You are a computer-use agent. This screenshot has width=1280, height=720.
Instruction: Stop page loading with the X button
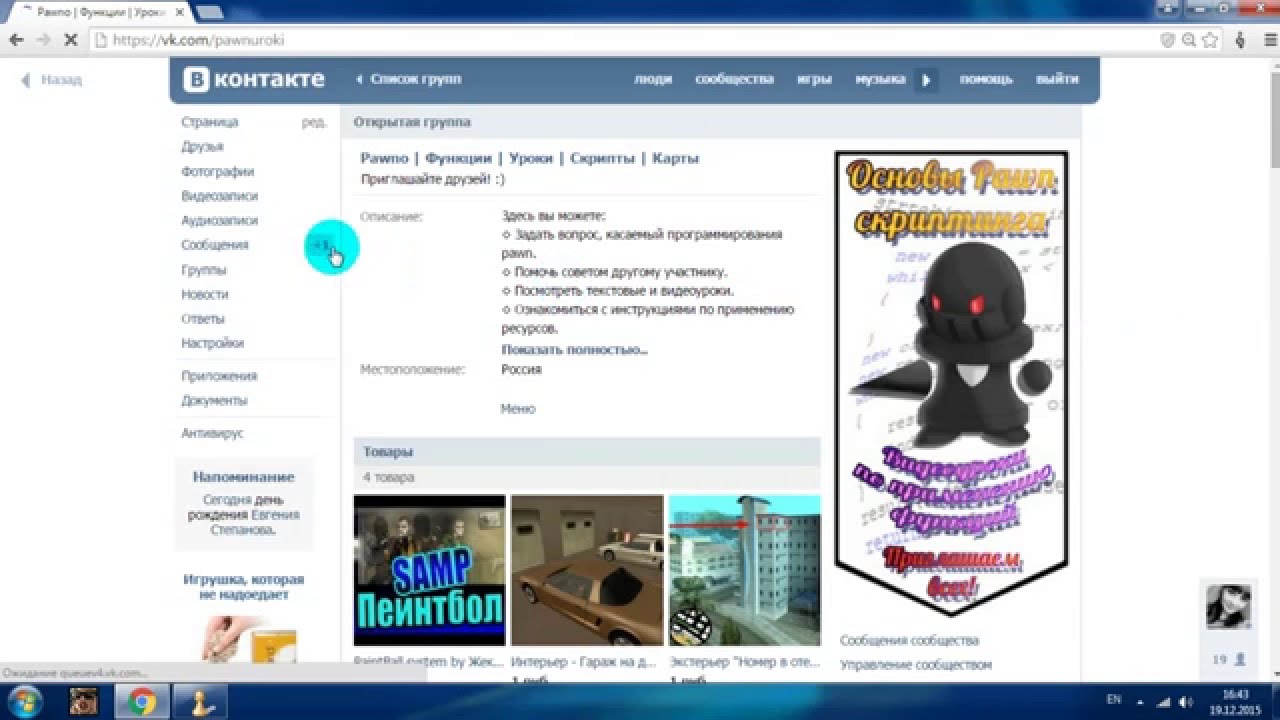[x=70, y=40]
